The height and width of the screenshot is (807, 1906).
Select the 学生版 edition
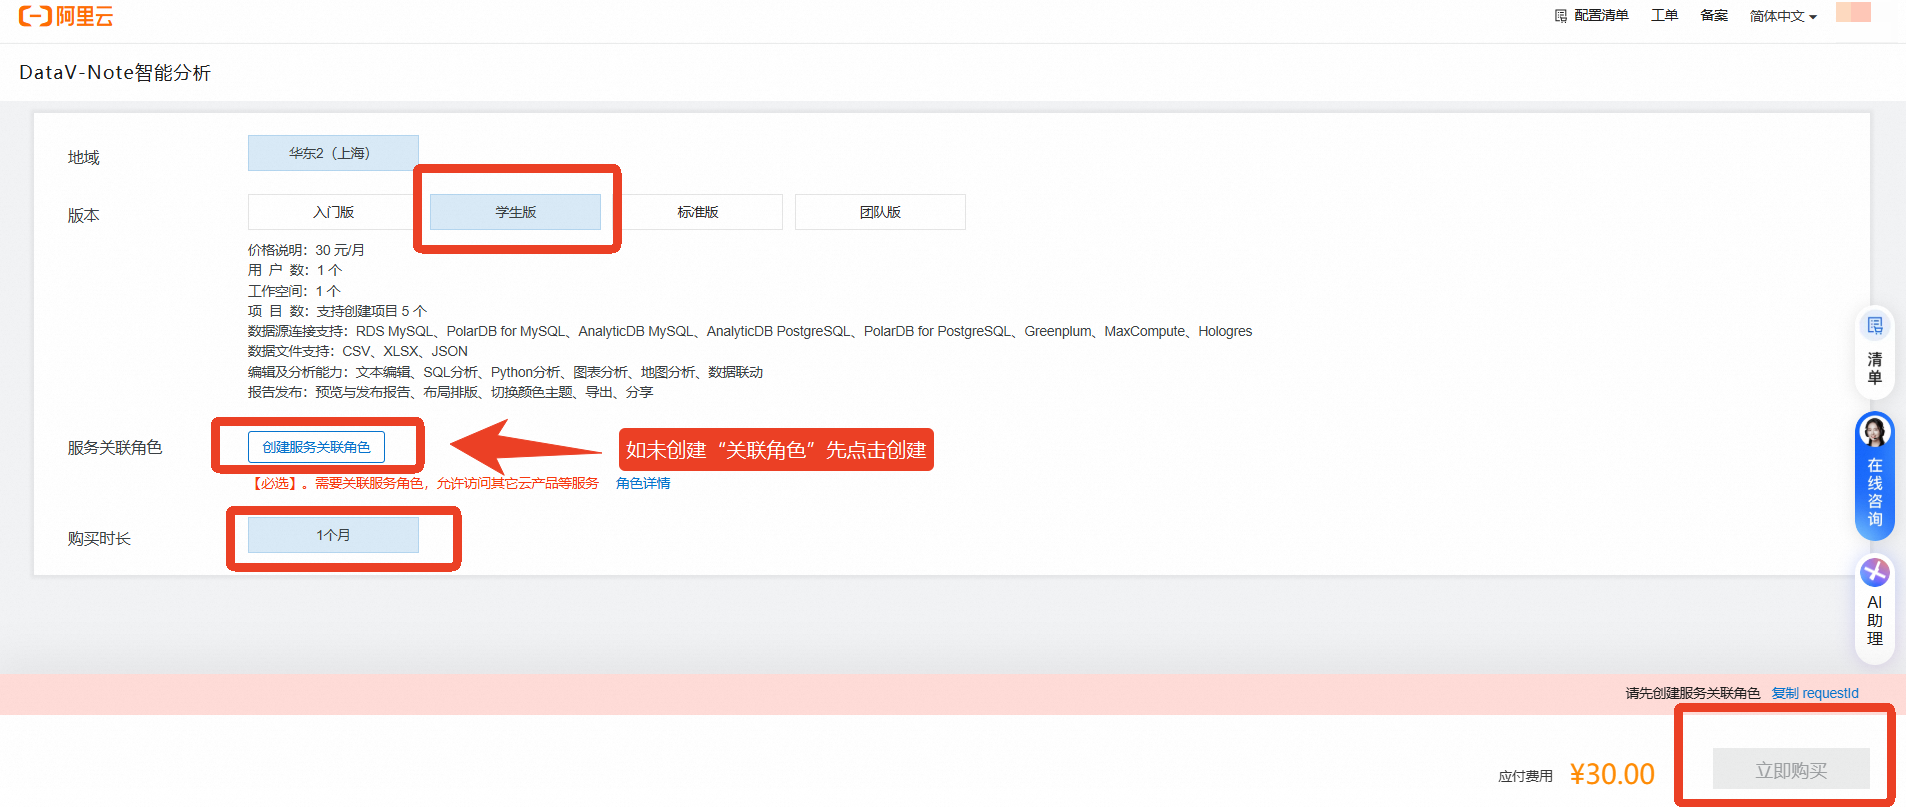[x=515, y=212]
